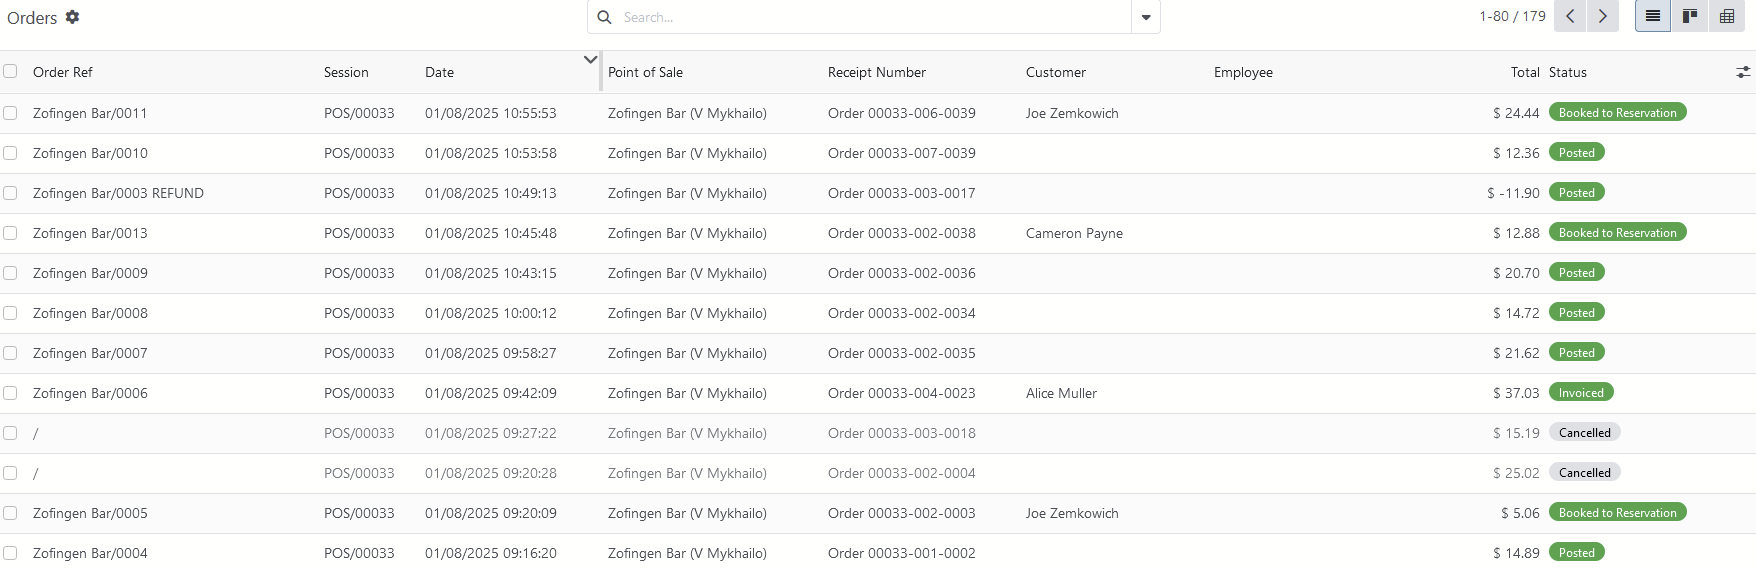
Task: Tick checkbox for Zofingen Bar/0006
Action: point(10,393)
